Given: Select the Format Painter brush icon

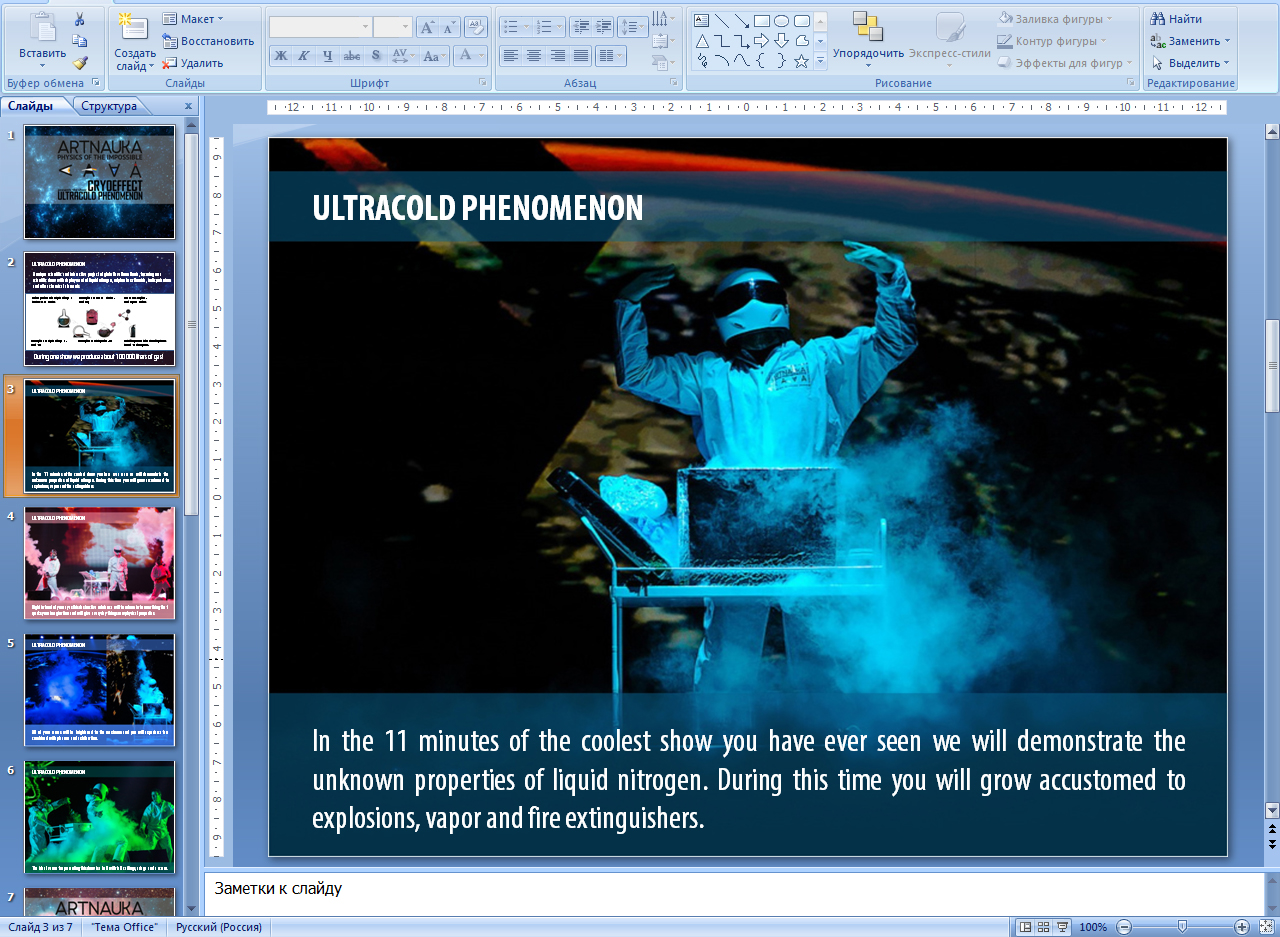Looking at the screenshot, I should coord(80,63).
